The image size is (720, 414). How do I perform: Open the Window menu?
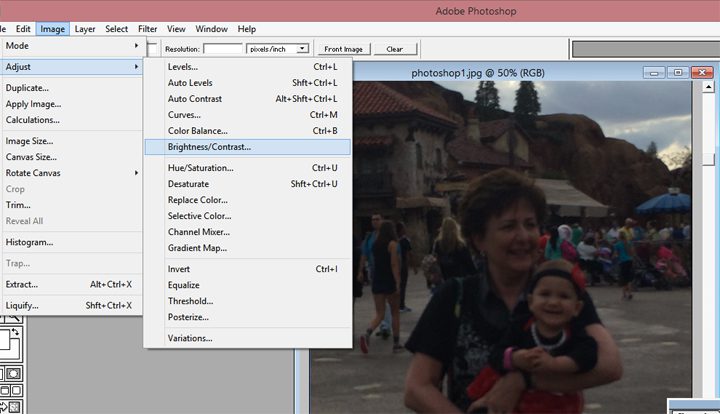[x=211, y=29]
